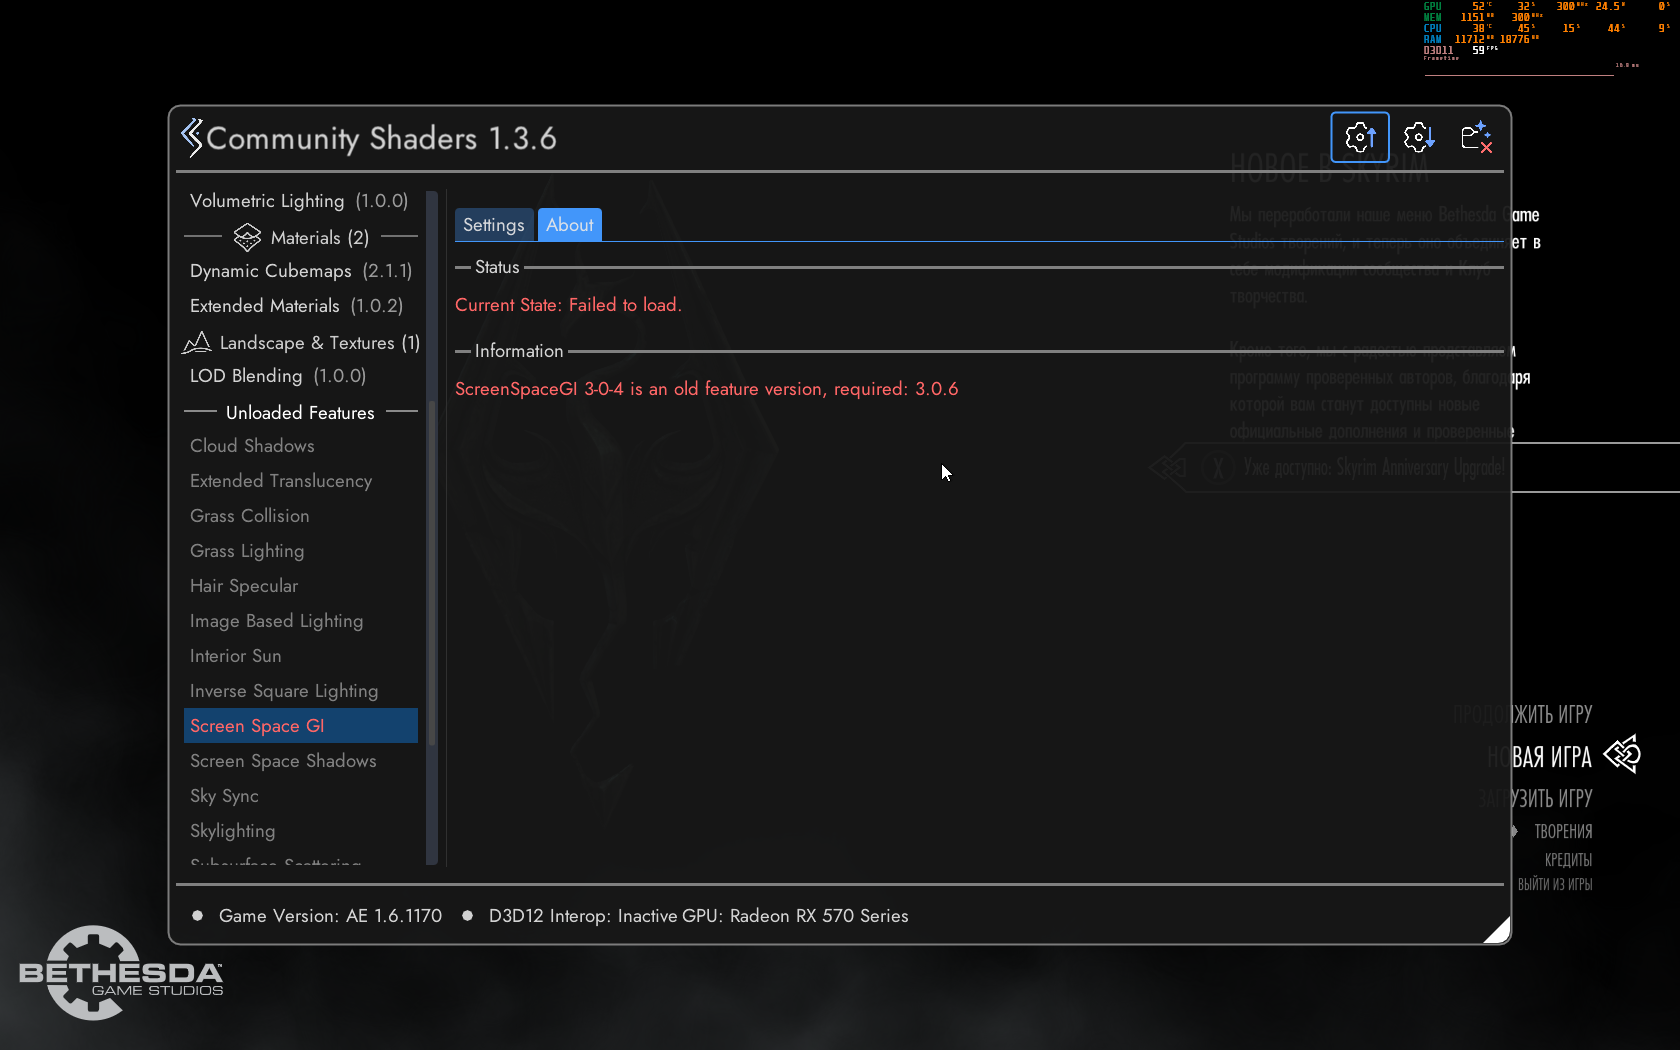Switch to the About tab
Screen dimensions: 1680x1050
point(570,225)
